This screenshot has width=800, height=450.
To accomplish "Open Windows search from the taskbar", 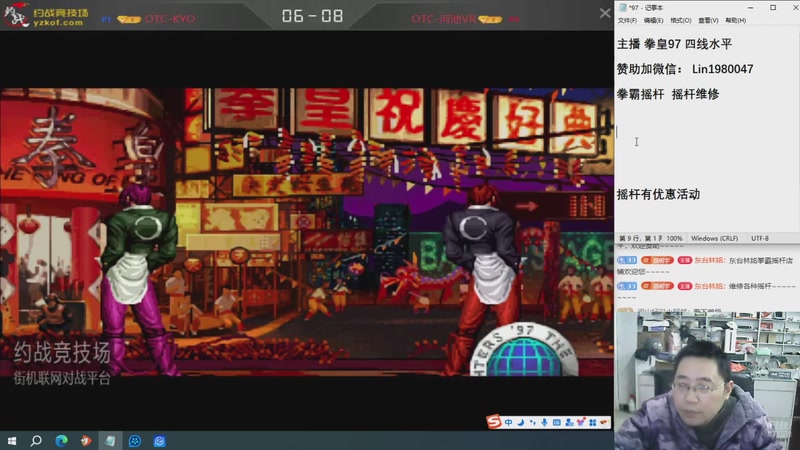I will [36, 441].
